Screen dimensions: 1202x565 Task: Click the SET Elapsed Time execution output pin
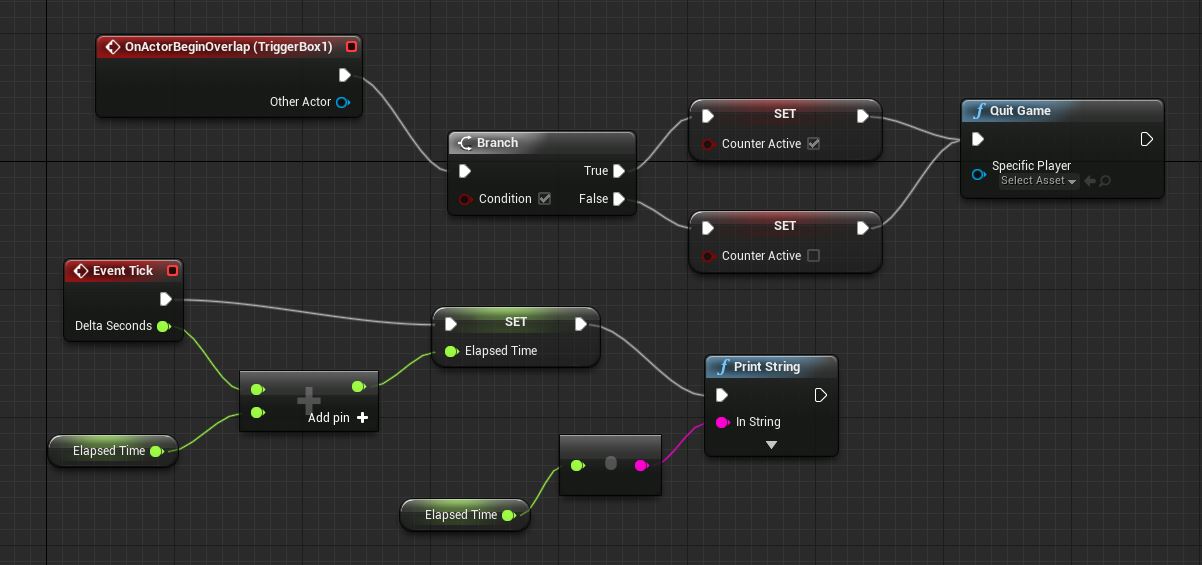point(581,324)
